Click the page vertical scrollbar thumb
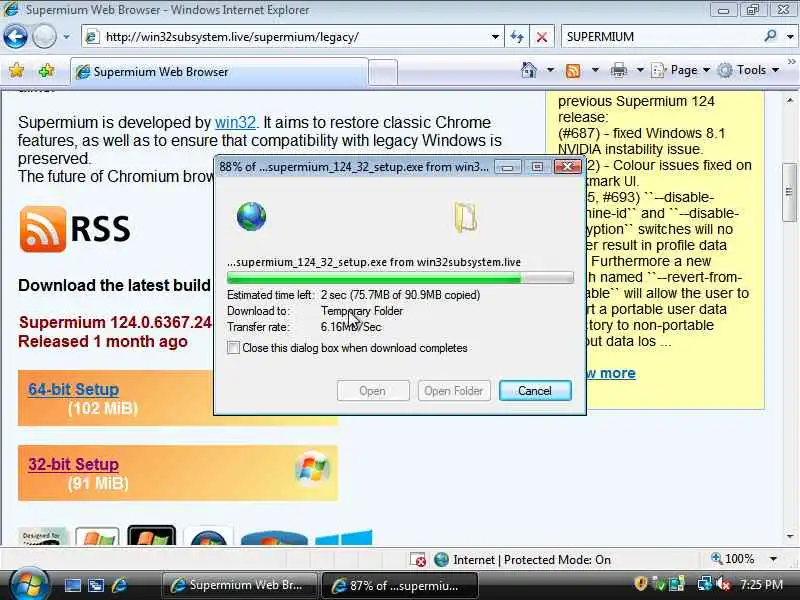This screenshot has width=800, height=600. coord(790,192)
